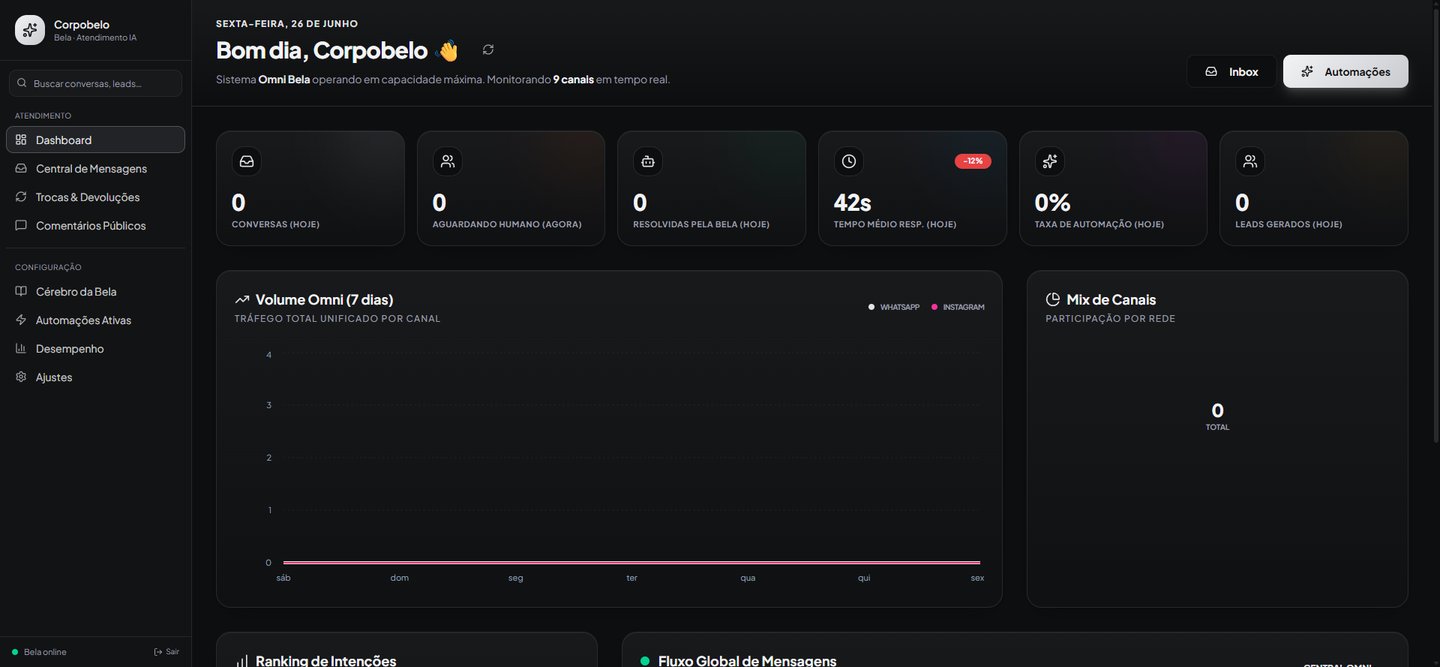Click the sparkle icon on Taxa de Automação card
This screenshot has width=1440, height=667.
1049,161
